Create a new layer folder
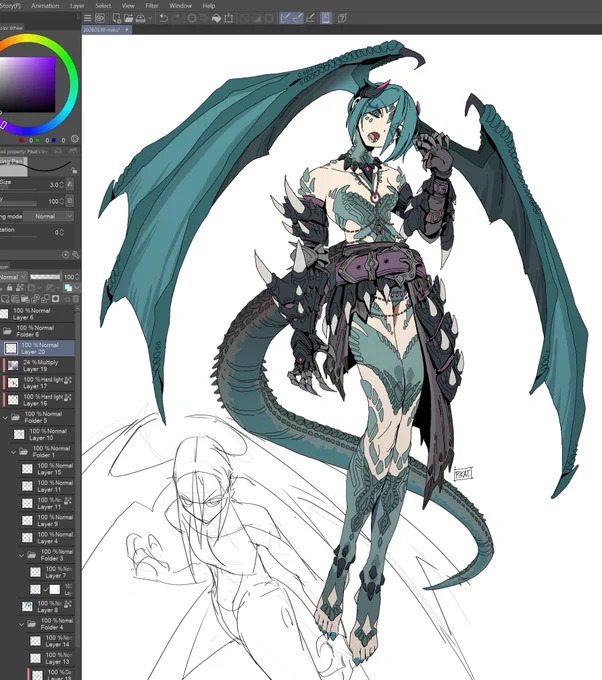The height and width of the screenshot is (680, 602). click(25, 299)
